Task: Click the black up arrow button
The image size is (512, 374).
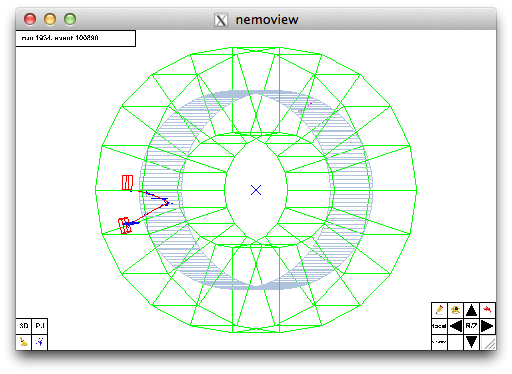Action: coord(471,310)
